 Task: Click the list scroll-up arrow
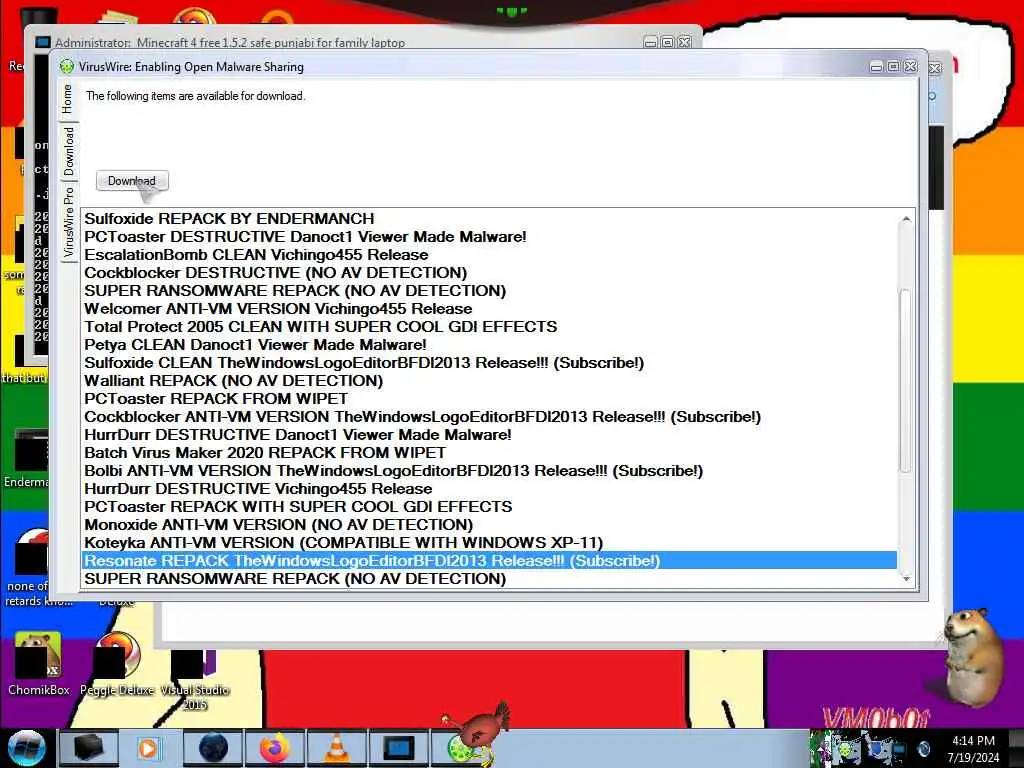(906, 219)
